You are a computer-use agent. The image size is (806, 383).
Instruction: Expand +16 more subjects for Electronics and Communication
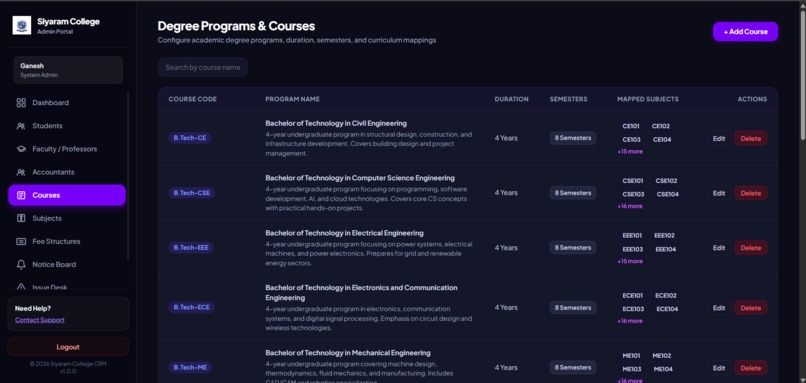(630, 321)
